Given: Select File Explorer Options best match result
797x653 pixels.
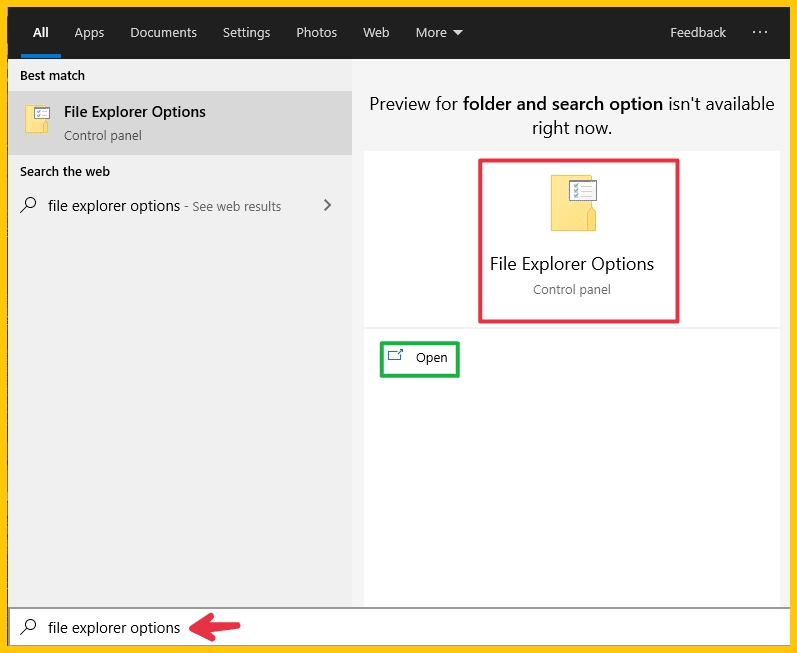Looking at the screenshot, I should 180,123.
